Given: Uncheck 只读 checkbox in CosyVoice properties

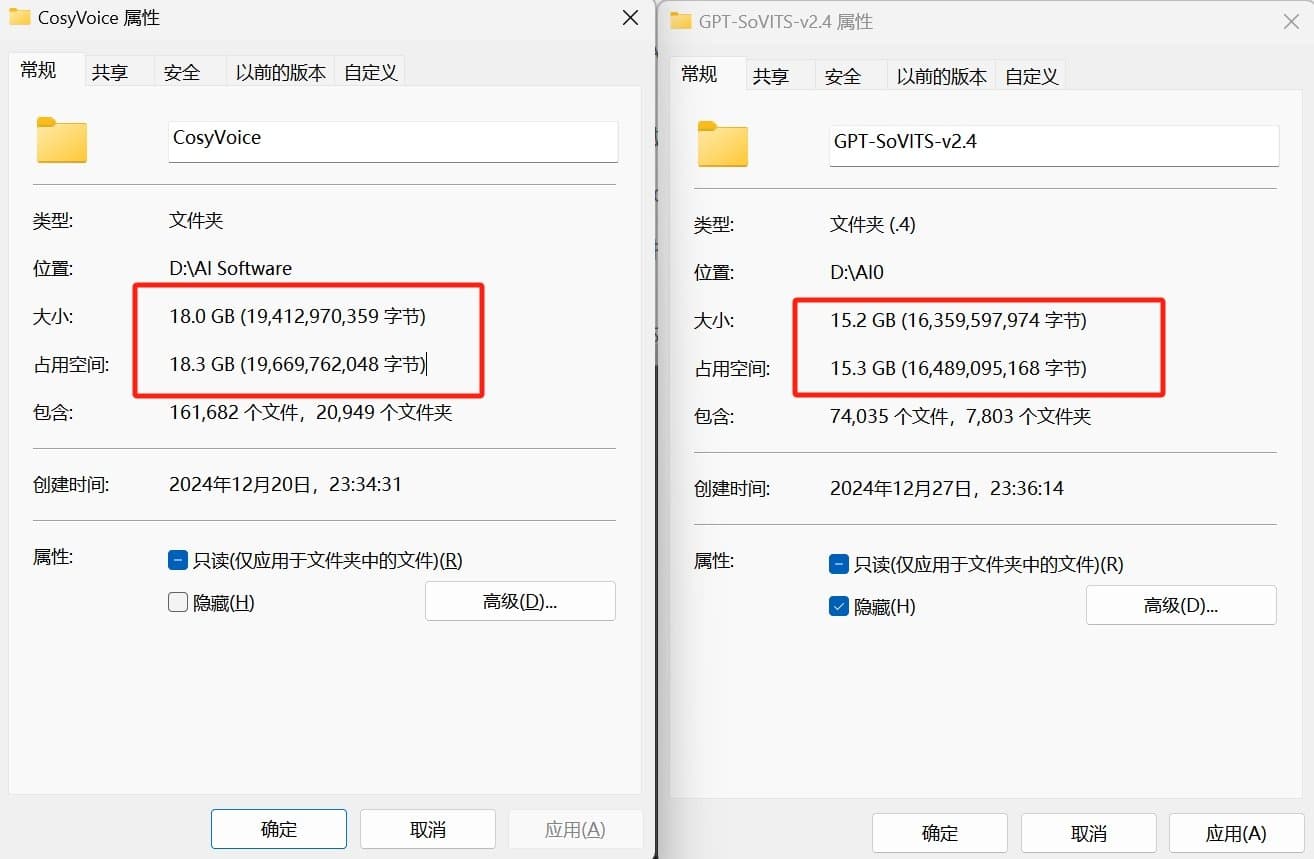Looking at the screenshot, I should pos(178,560).
